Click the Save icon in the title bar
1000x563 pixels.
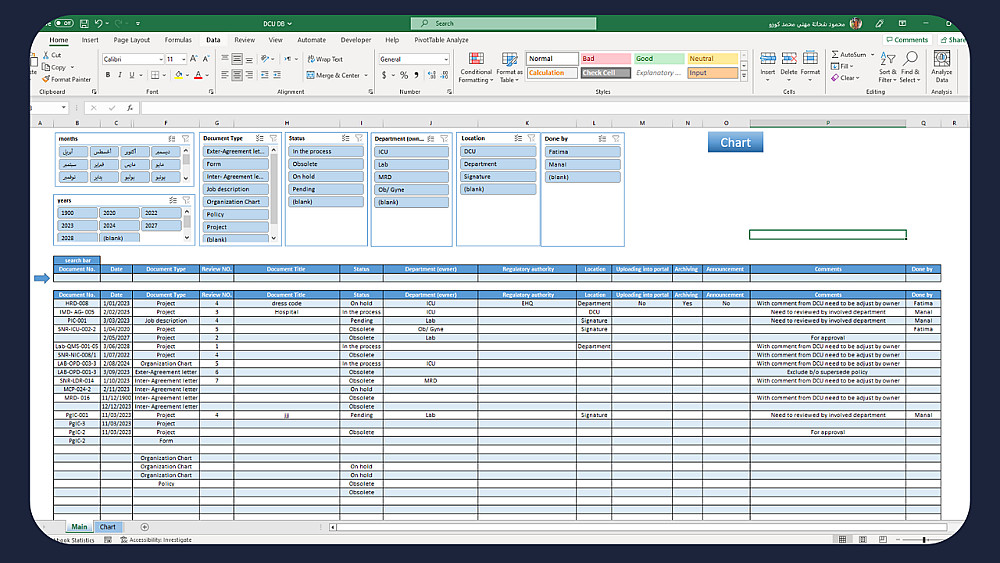[84, 24]
